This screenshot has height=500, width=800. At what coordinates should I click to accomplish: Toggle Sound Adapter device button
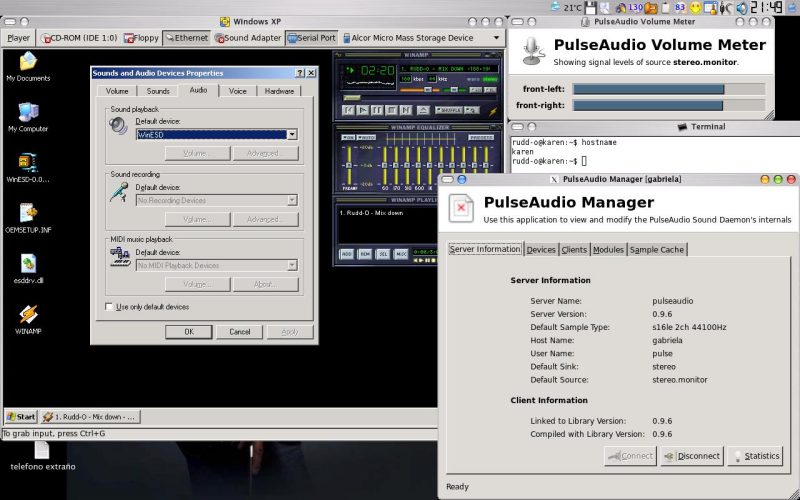(248, 38)
